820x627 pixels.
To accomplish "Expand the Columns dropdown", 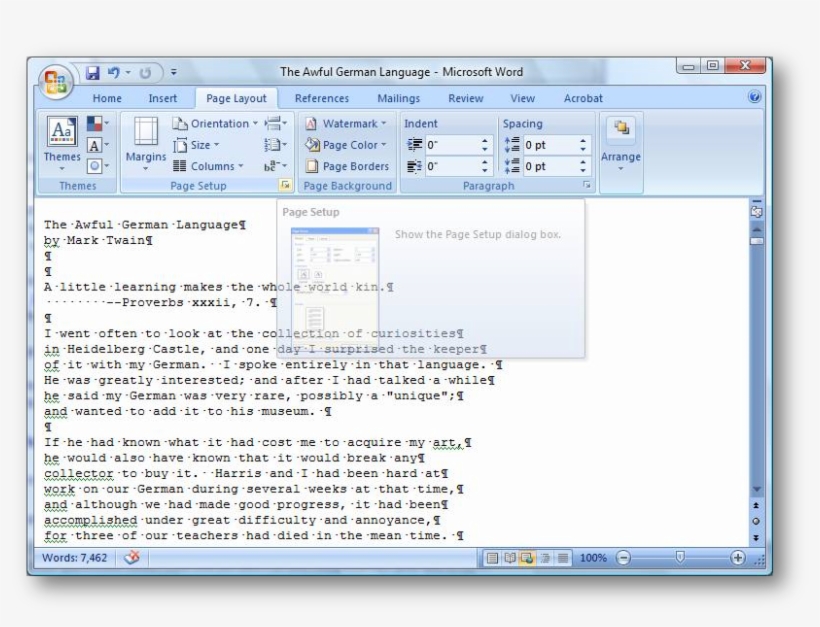I will [209, 166].
